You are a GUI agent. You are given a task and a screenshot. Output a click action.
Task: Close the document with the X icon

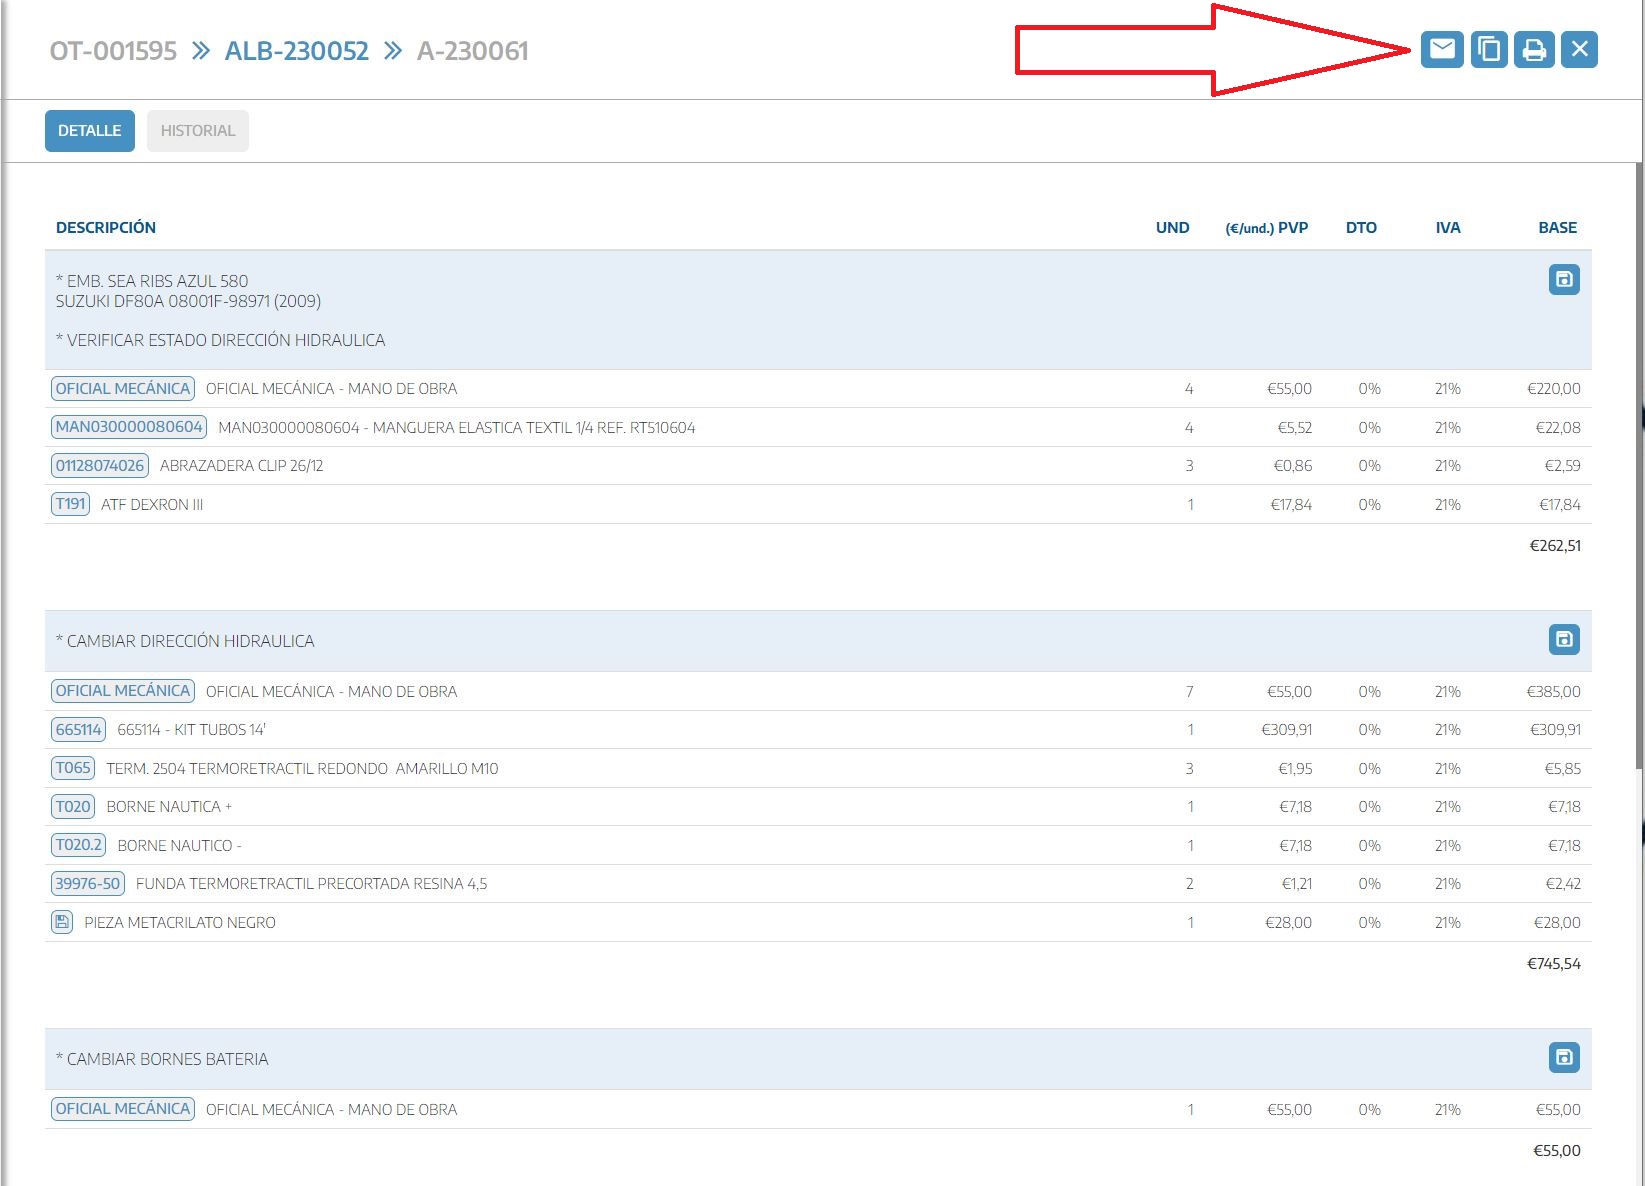click(x=1579, y=49)
